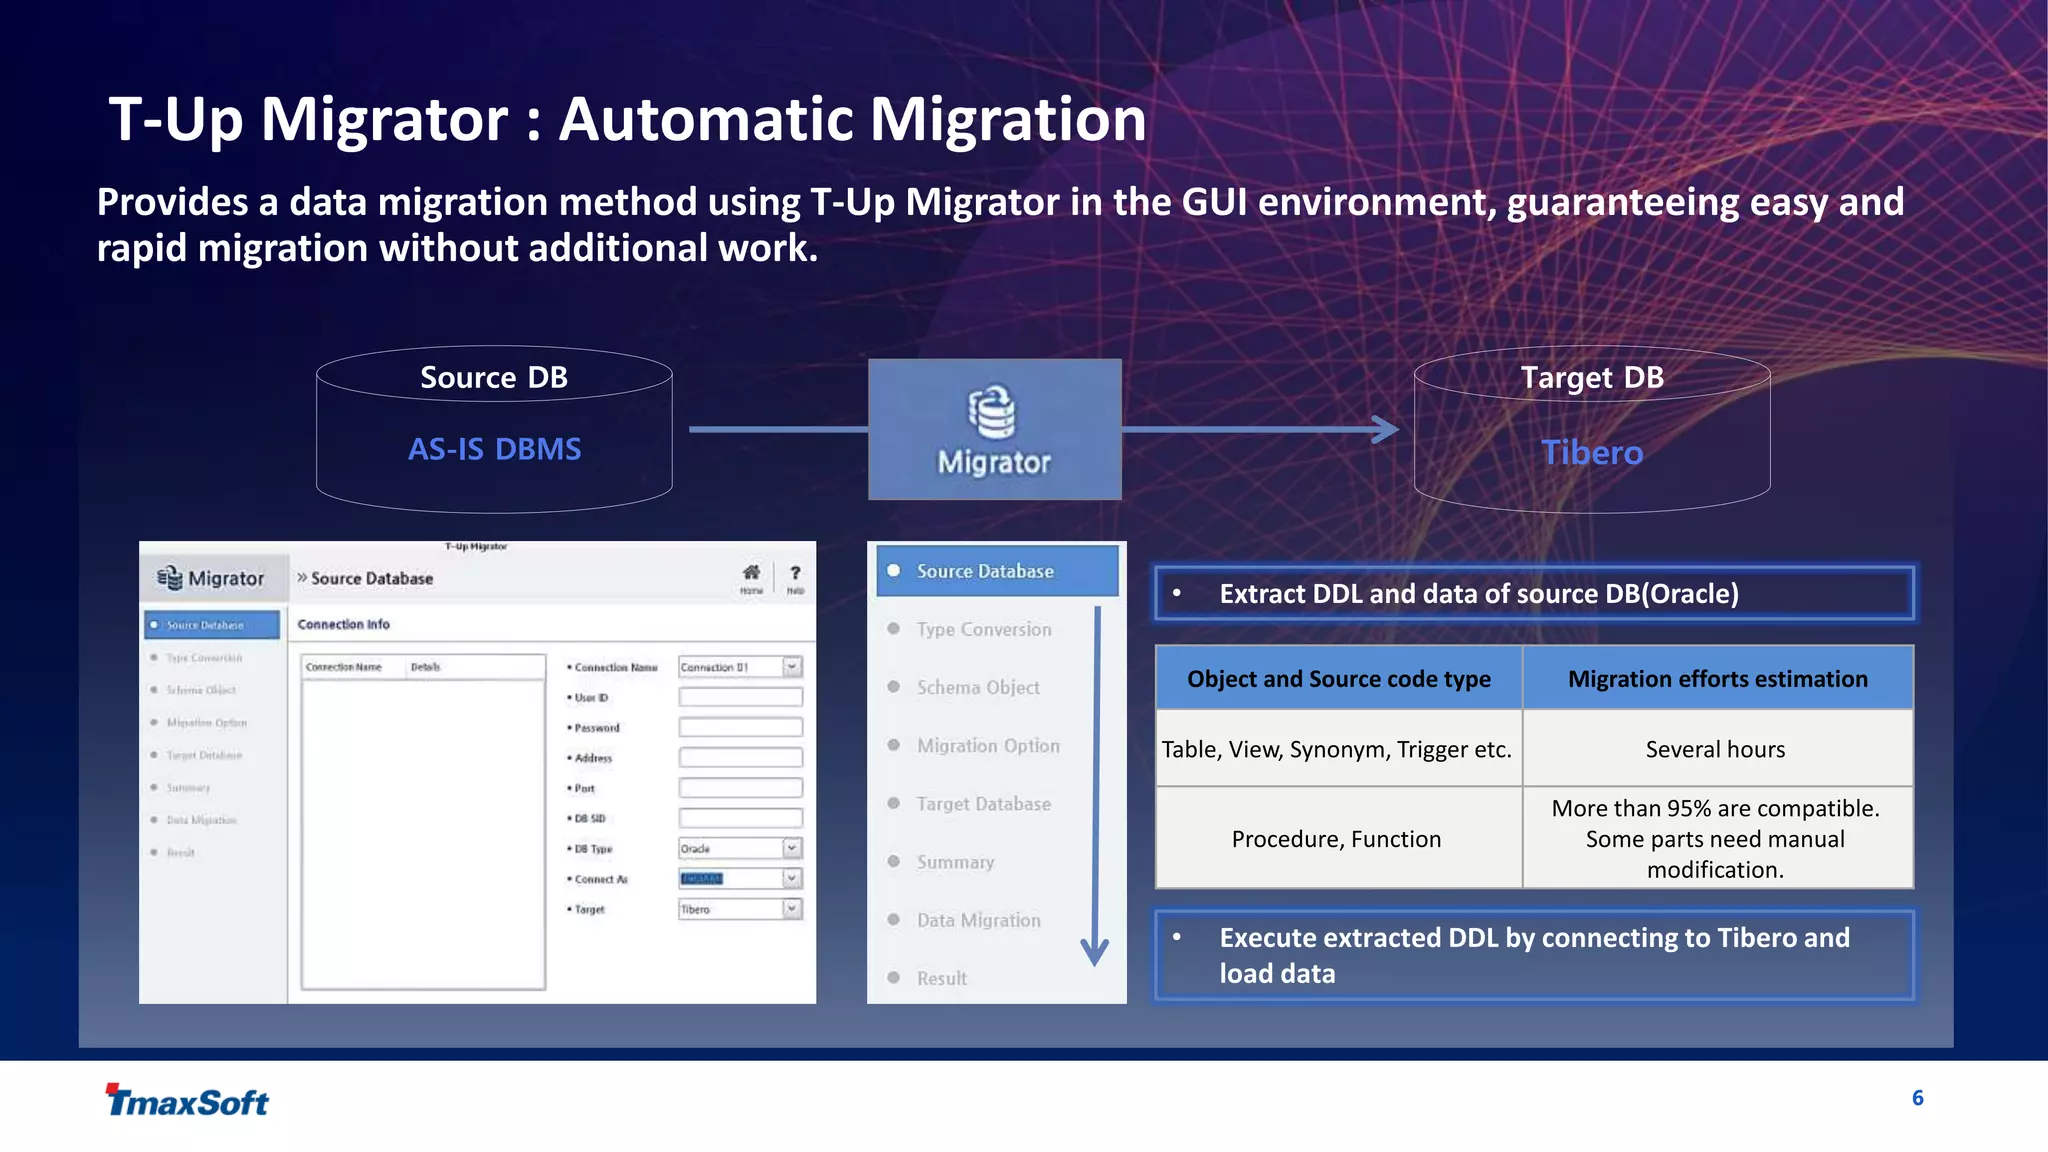Click Summary in the enlarged step list
This screenshot has width=2048, height=1152.
tap(955, 861)
